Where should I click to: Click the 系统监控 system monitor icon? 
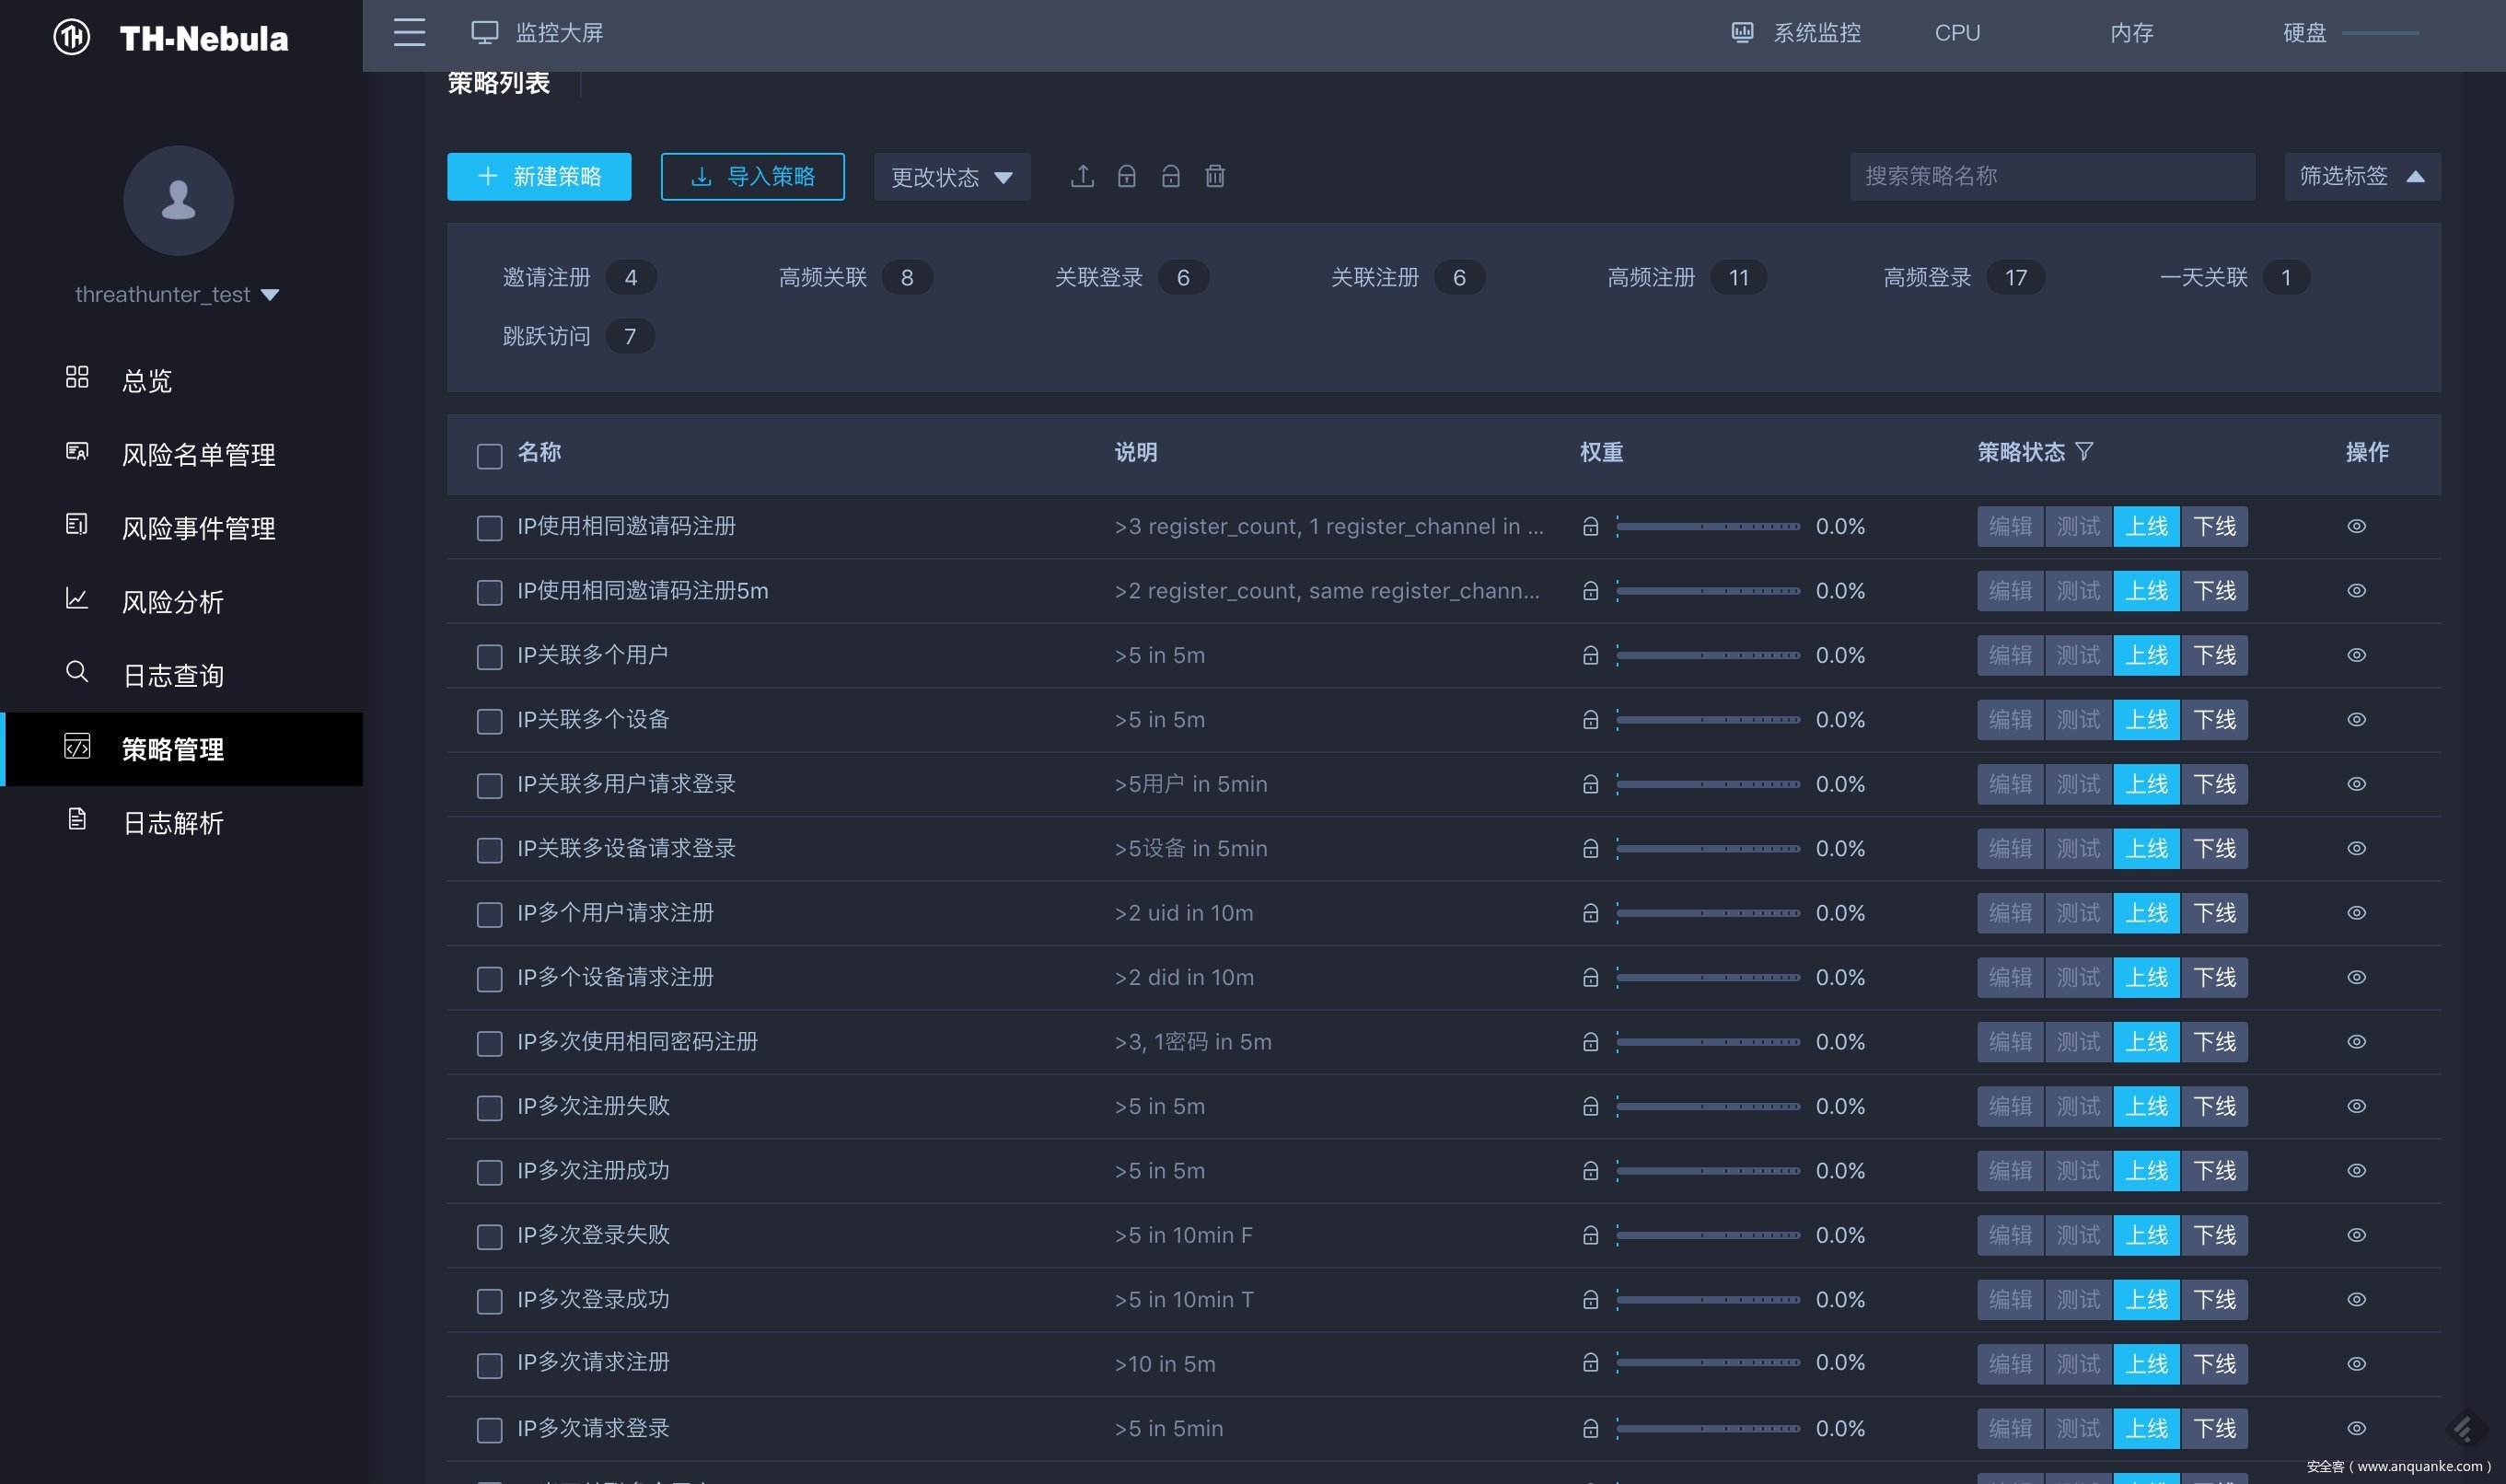pos(1742,32)
